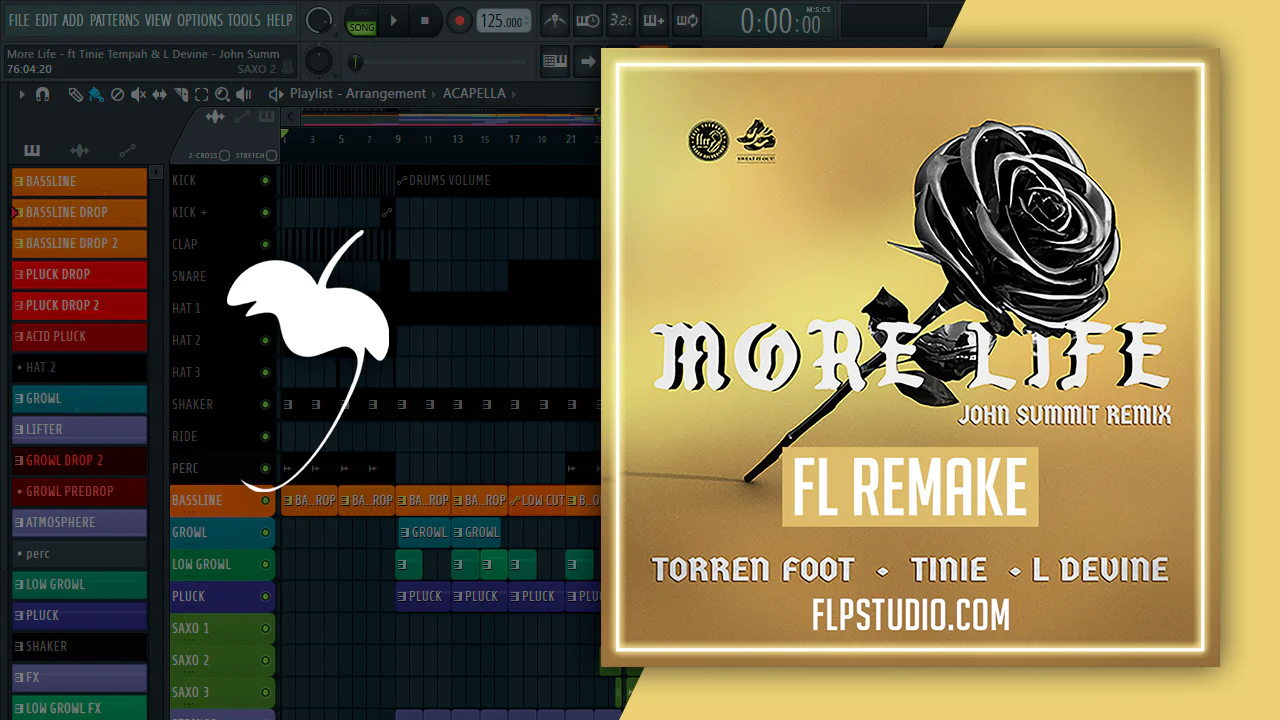Choose the Select marquee tool
The height and width of the screenshot is (720, 1280).
pyautogui.click(x=201, y=94)
